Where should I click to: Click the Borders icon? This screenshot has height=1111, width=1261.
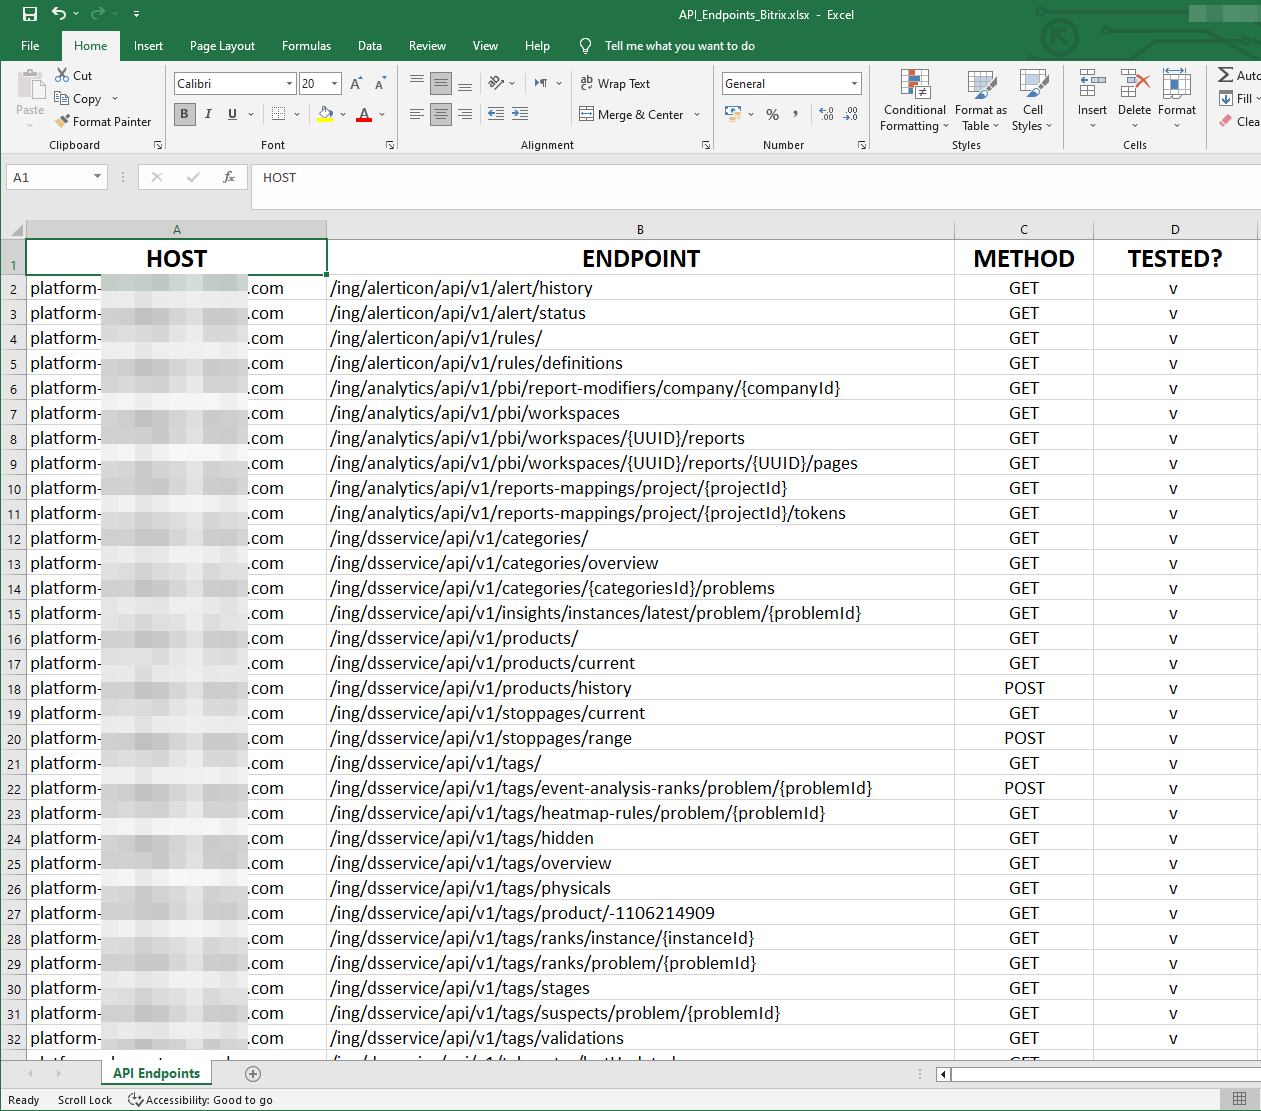coord(279,114)
